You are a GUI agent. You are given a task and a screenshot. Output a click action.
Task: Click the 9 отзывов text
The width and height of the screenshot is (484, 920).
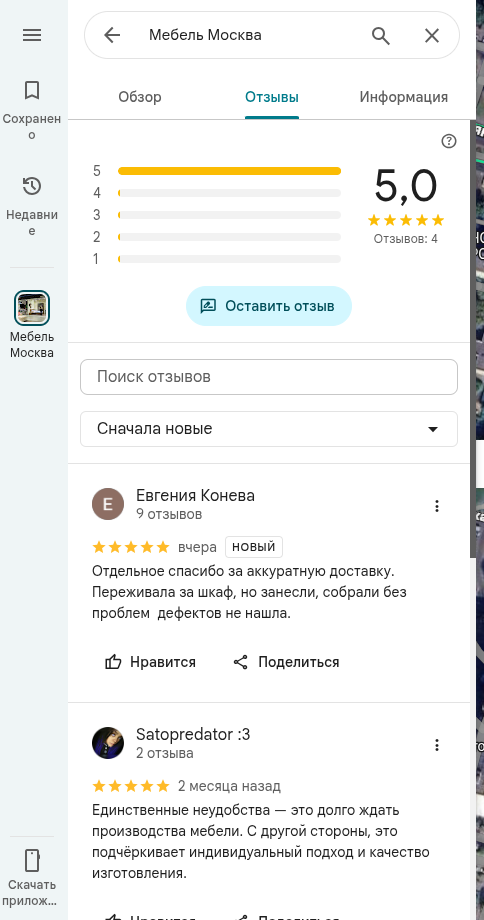tap(169, 515)
